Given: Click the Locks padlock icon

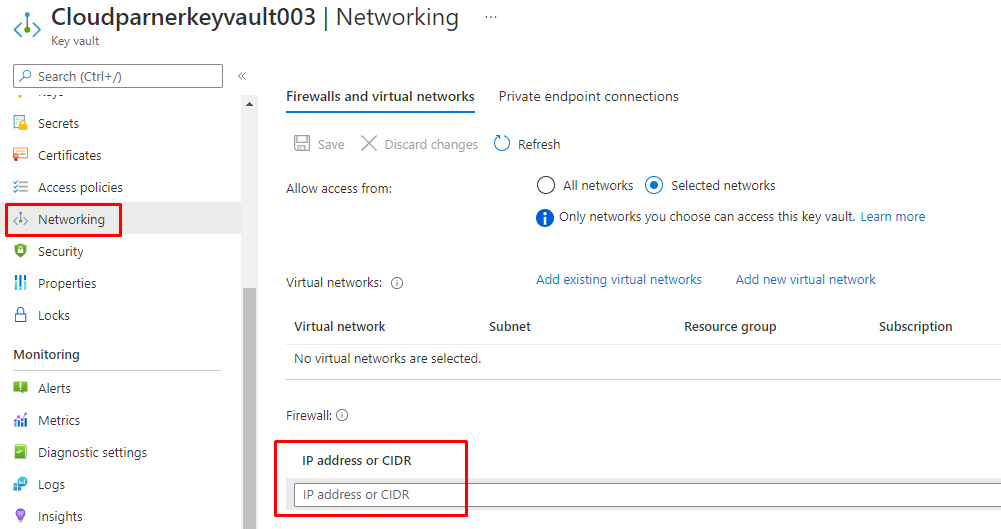Looking at the screenshot, I should [20, 315].
